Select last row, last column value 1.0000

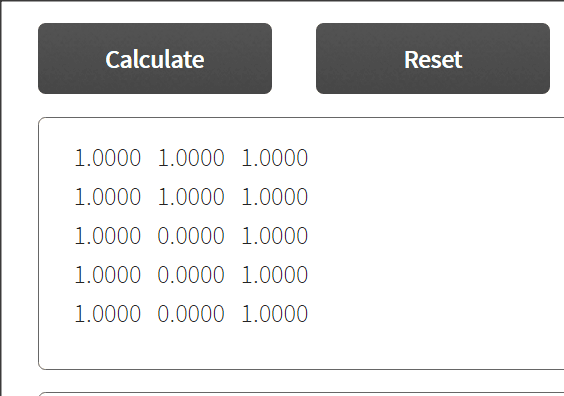click(x=274, y=314)
